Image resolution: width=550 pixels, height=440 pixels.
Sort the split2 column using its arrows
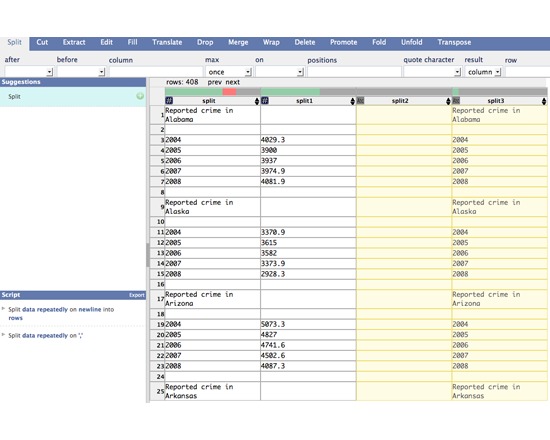point(448,101)
